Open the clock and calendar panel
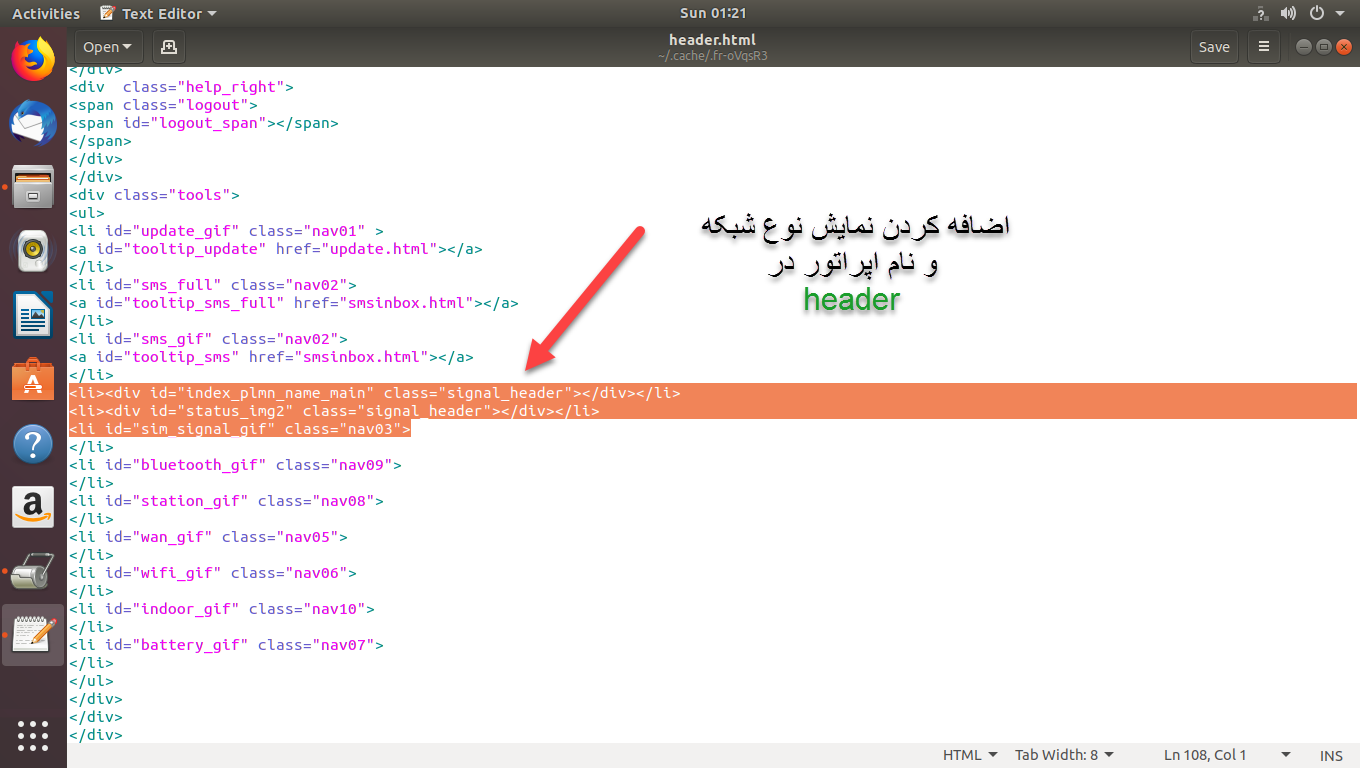Screen dimensions: 1360x768 [713, 13]
